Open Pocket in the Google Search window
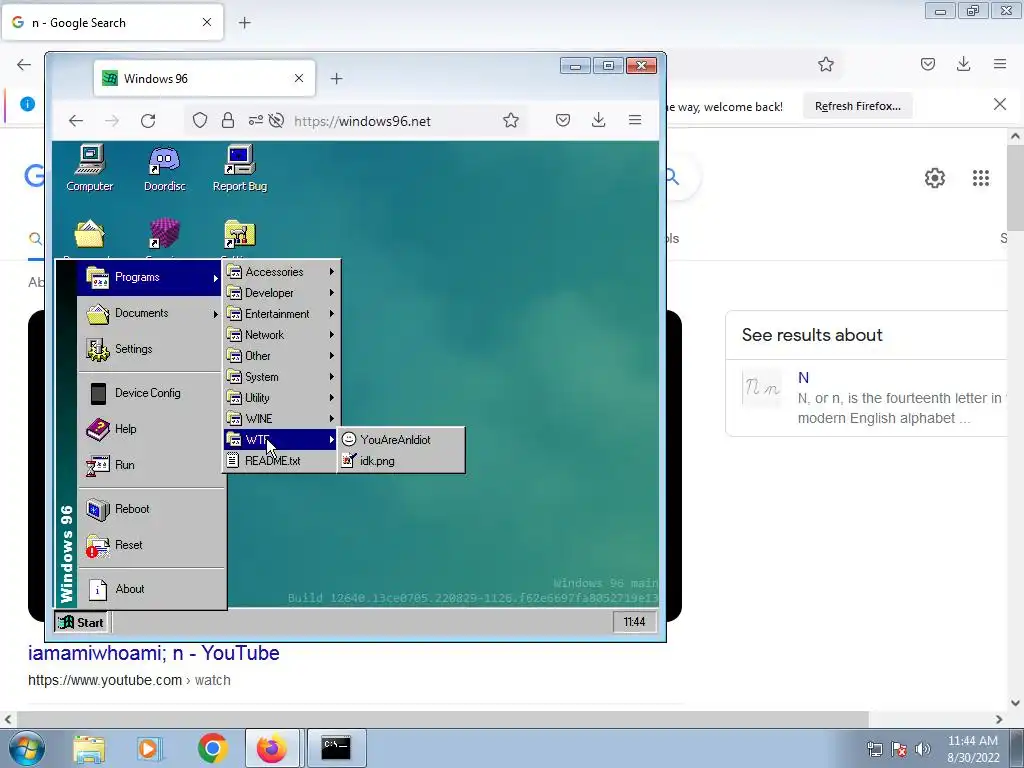Screen dimensions: 1024x768 click(x=927, y=64)
